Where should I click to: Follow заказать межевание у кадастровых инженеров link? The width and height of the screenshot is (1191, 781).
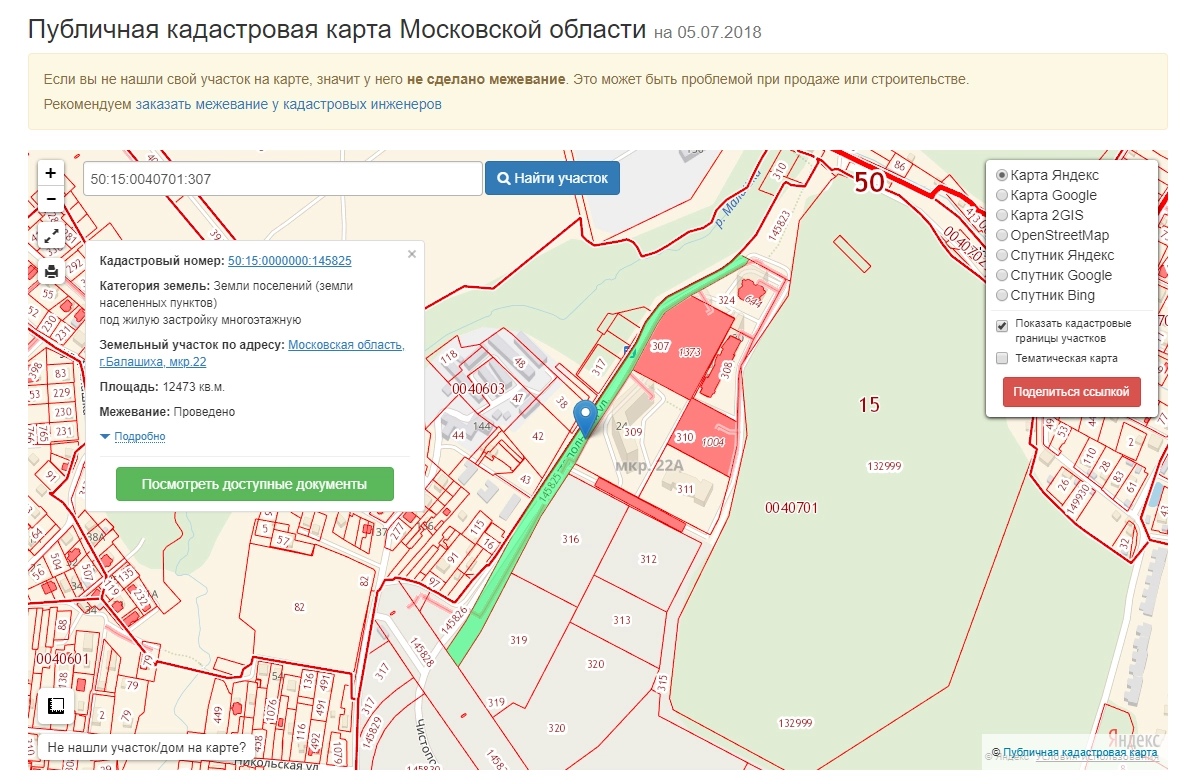(288, 104)
